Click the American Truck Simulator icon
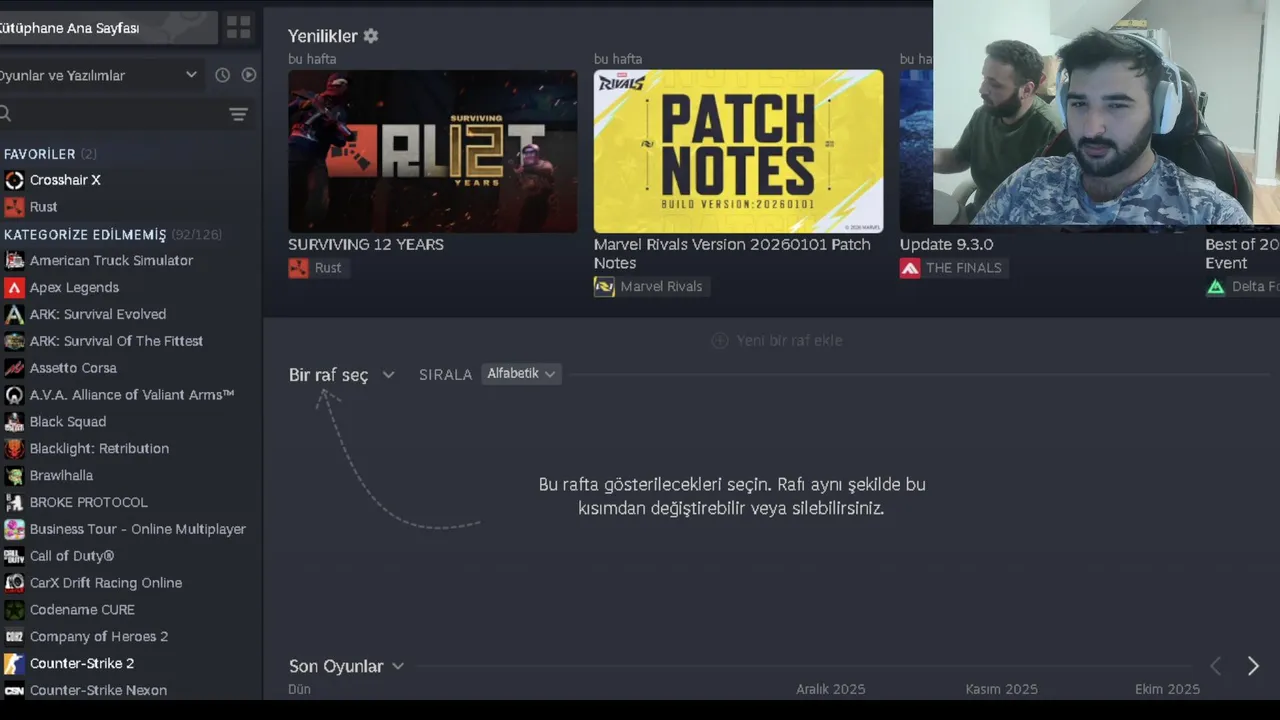Viewport: 1280px width, 720px height. pos(14,260)
